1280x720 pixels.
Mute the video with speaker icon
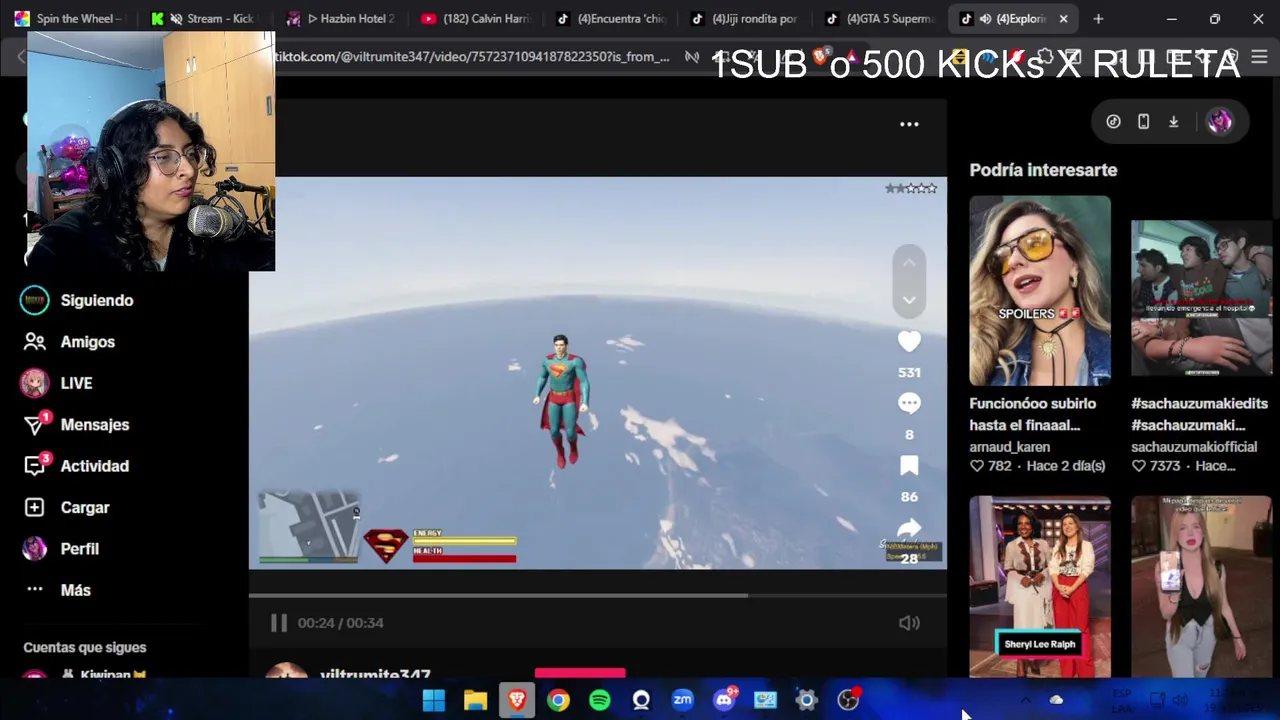pyautogui.click(x=909, y=623)
